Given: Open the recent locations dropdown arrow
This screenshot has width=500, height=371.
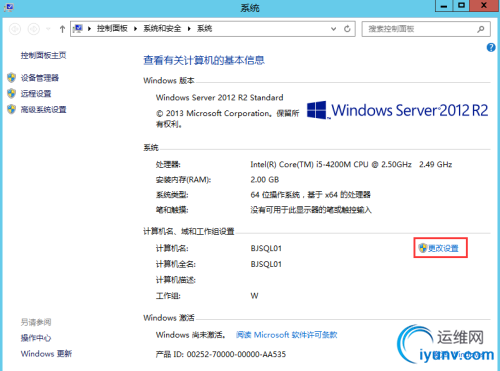Looking at the screenshot, I should (48, 29).
